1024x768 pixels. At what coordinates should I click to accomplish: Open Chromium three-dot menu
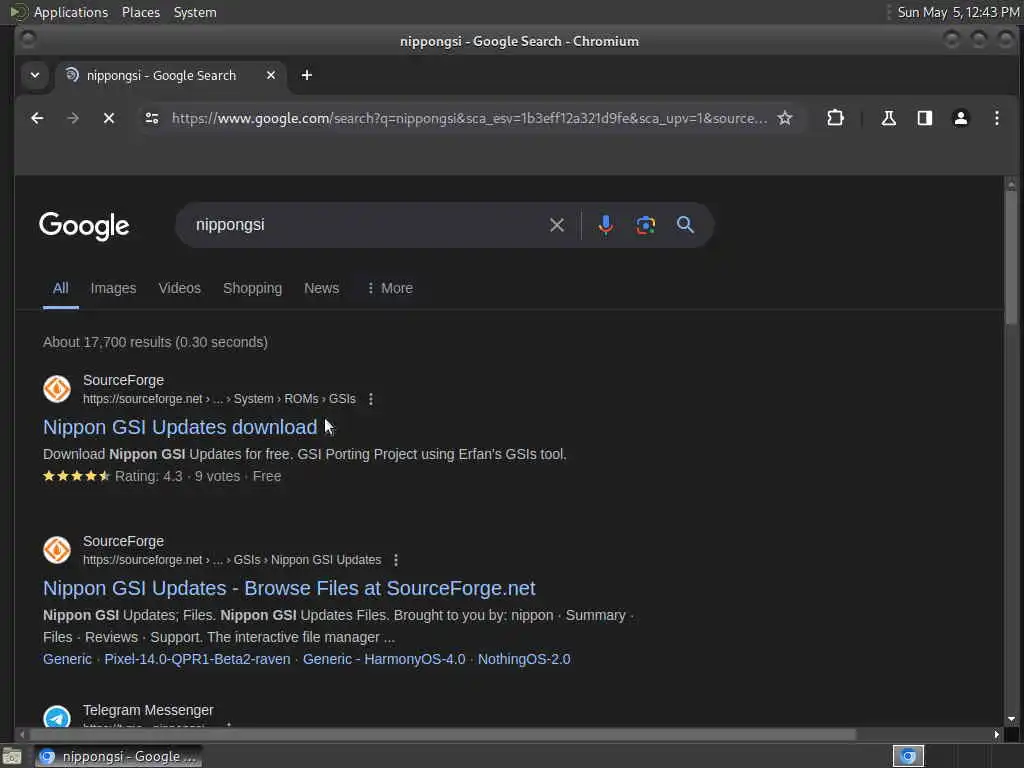[x=997, y=118]
